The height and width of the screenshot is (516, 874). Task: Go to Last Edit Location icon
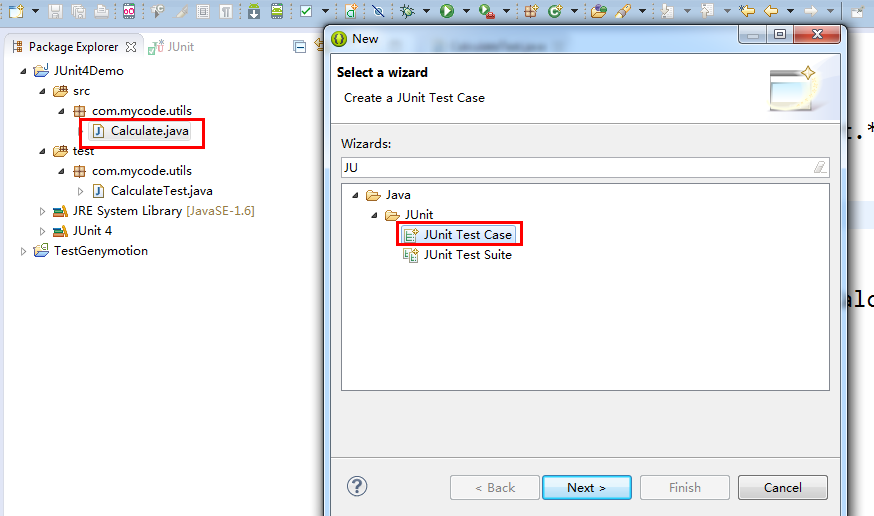[x=746, y=11]
